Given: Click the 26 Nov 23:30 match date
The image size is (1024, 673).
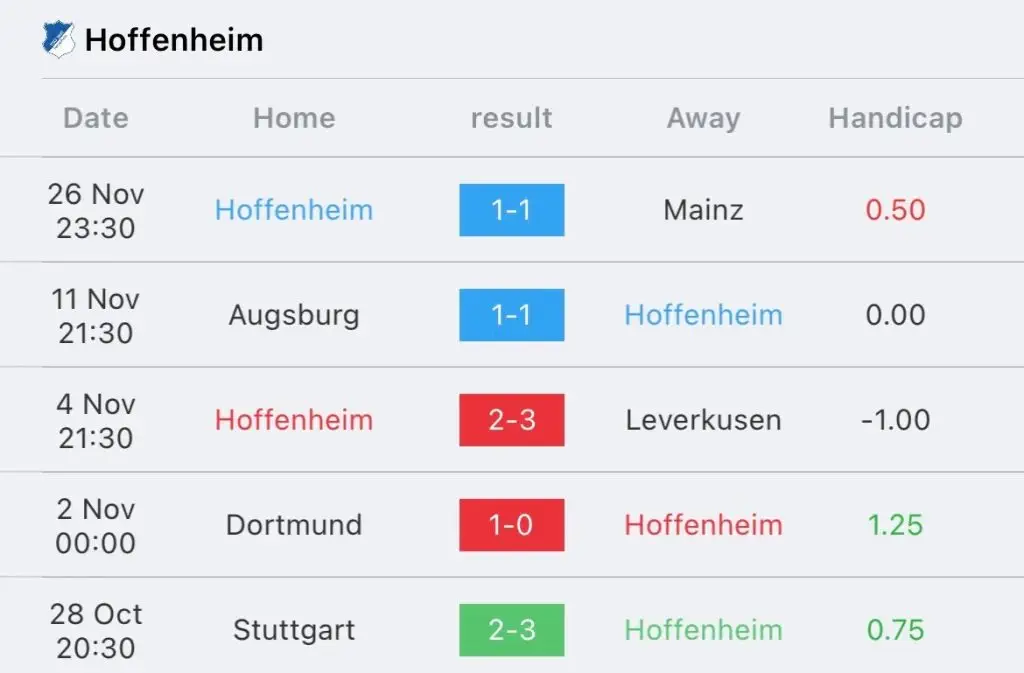Looking at the screenshot, I should coord(96,211).
